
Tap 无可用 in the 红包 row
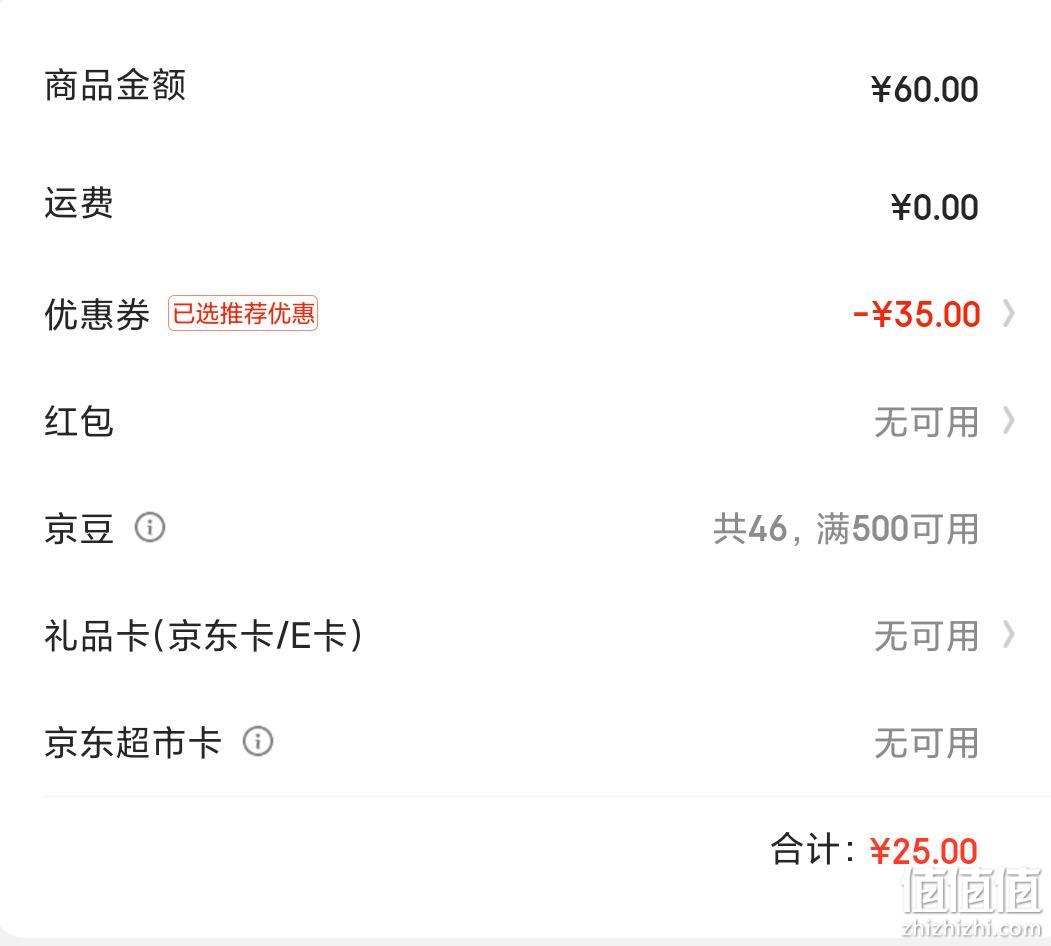tap(926, 422)
